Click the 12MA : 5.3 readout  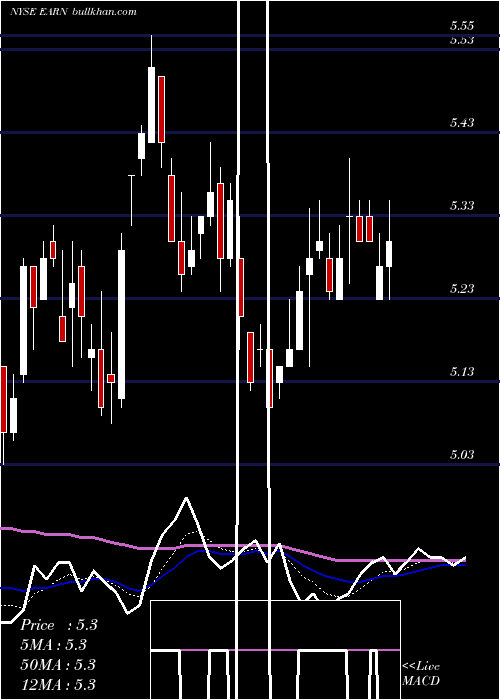pyautogui.click(x=58, y=684)
